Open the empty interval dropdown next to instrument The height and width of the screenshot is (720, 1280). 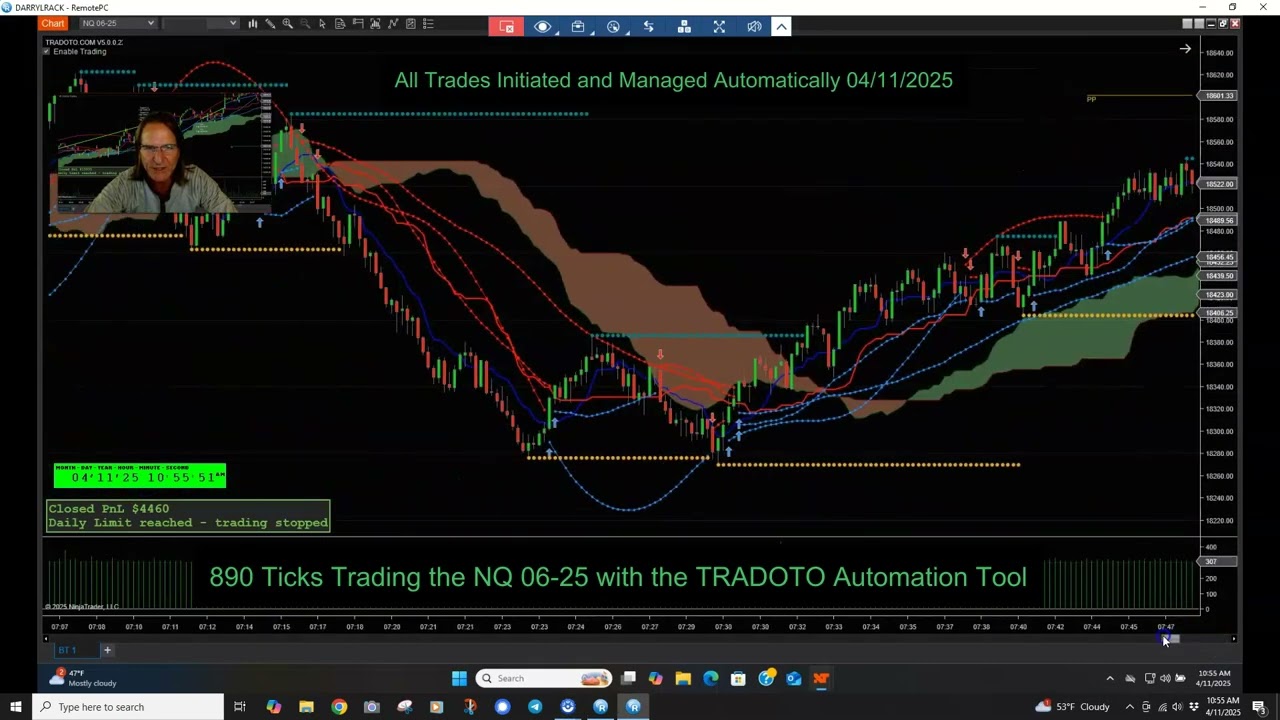pos(200,23)
